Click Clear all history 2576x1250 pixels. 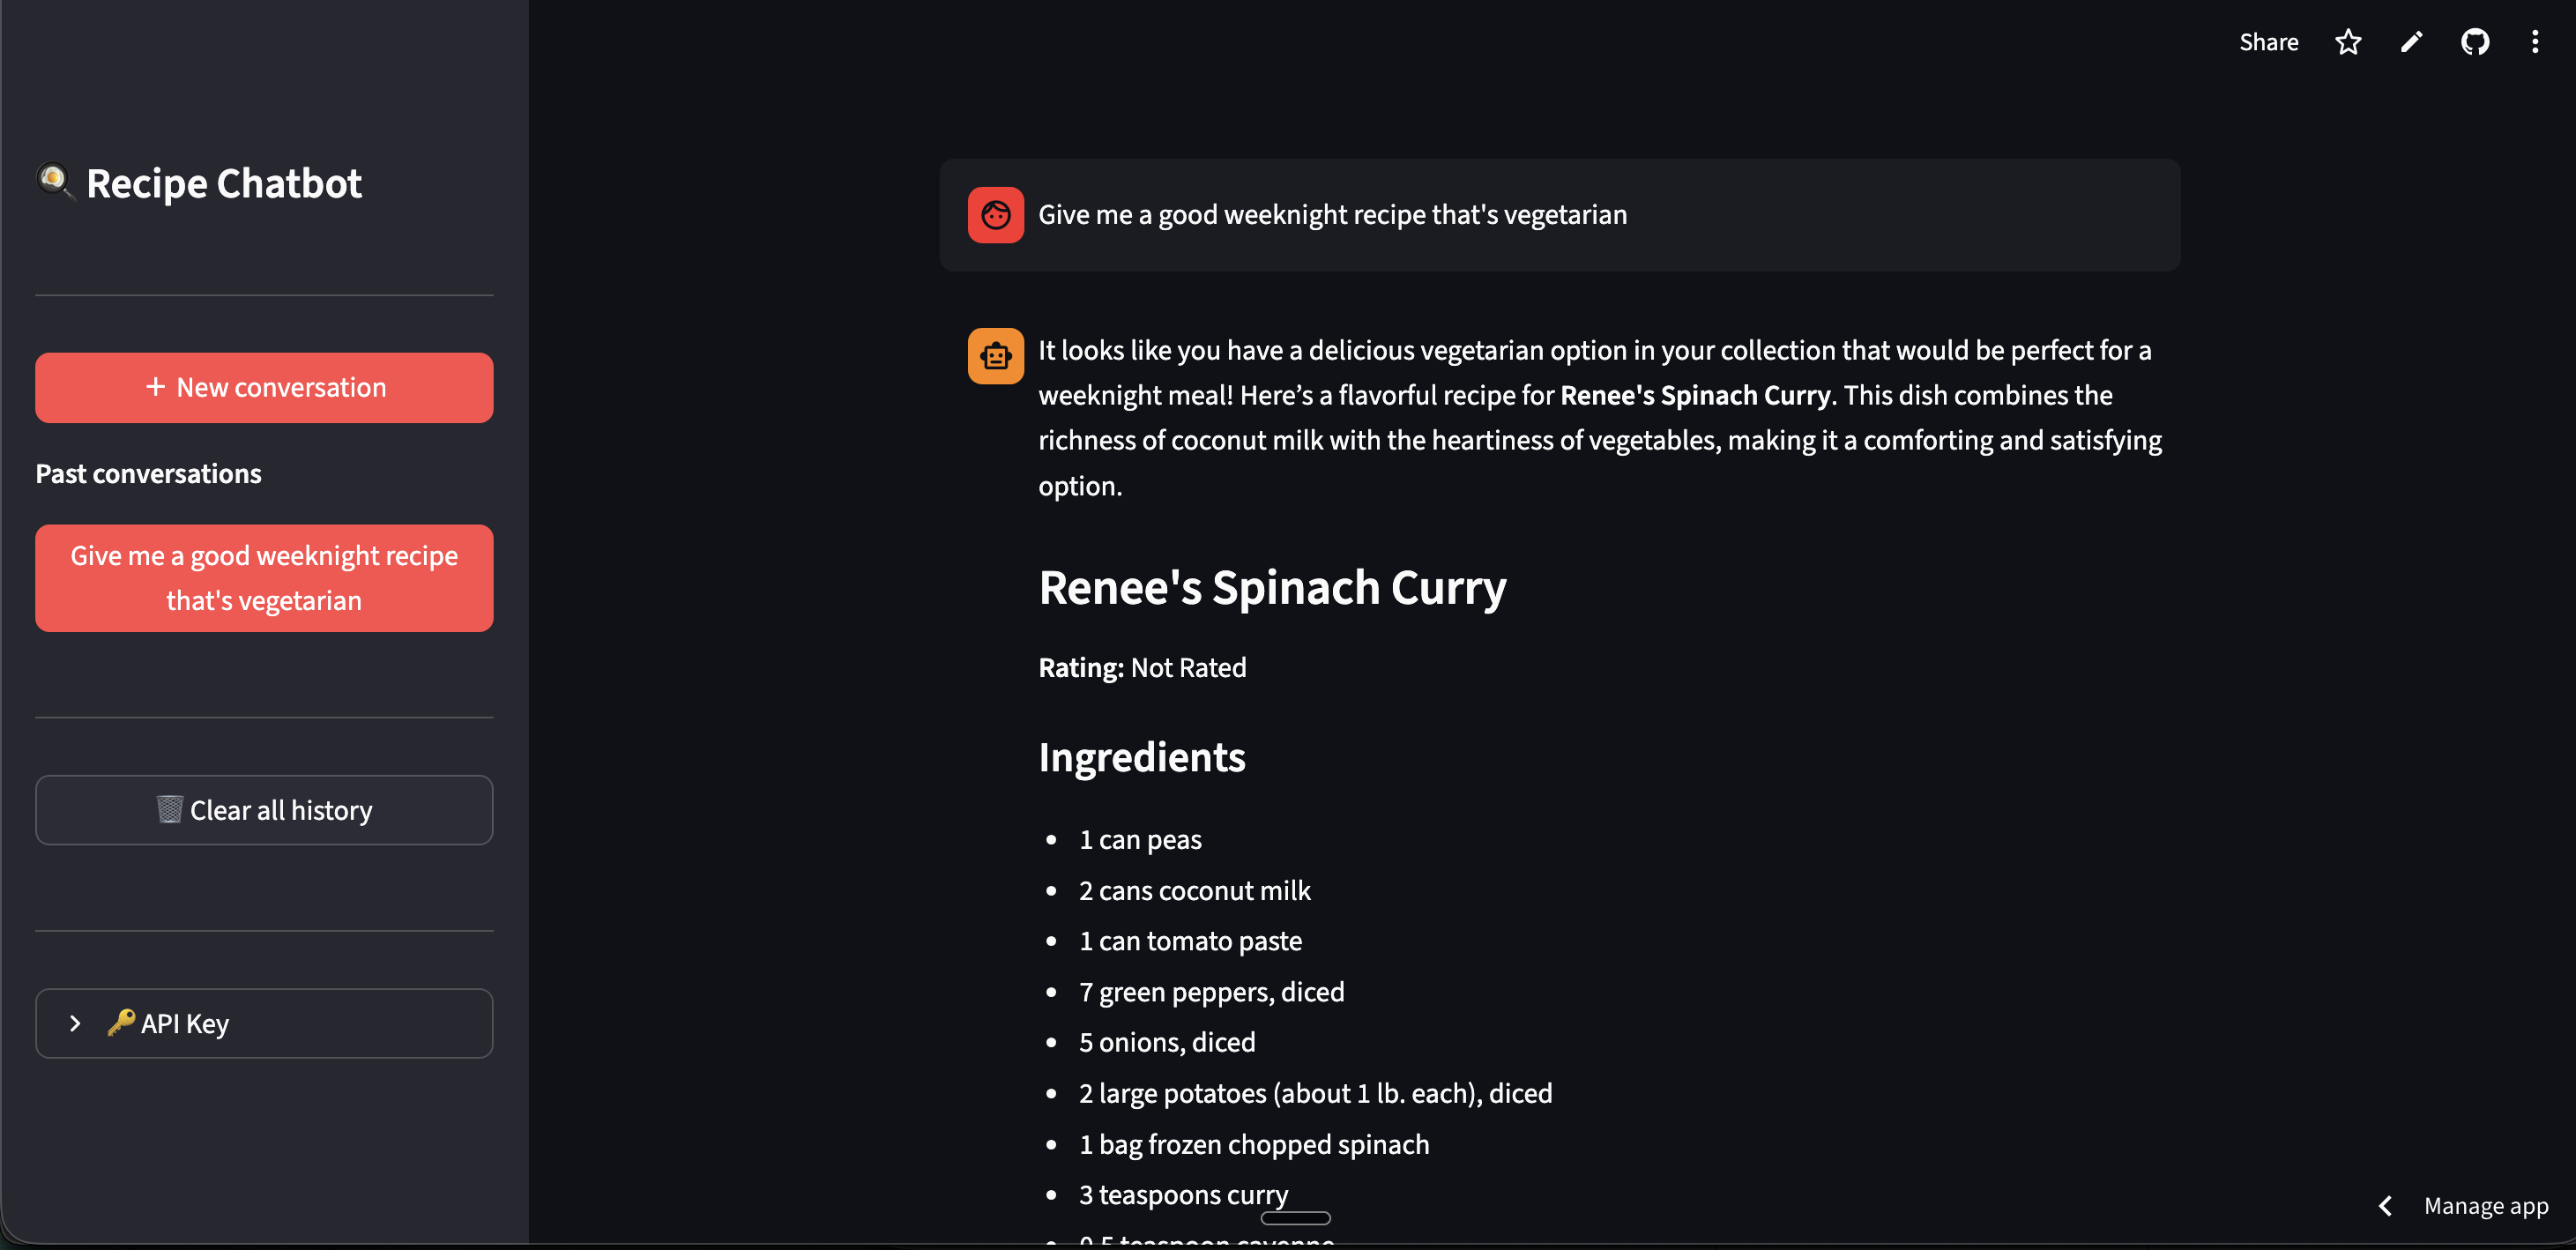click(264, 810)
